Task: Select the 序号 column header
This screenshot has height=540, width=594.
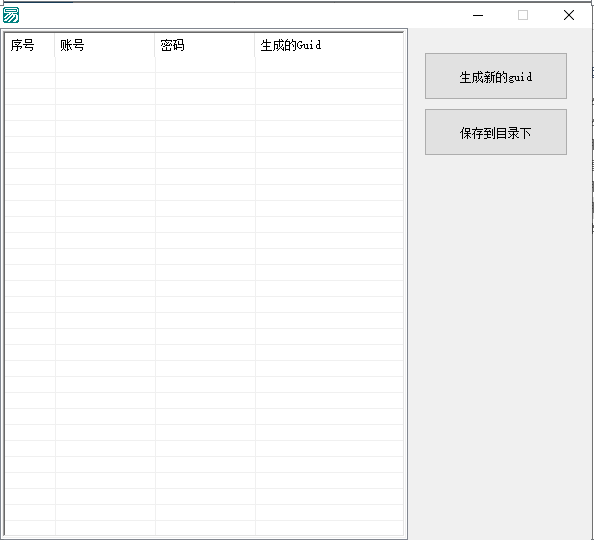Action: [x=30, y=45]
